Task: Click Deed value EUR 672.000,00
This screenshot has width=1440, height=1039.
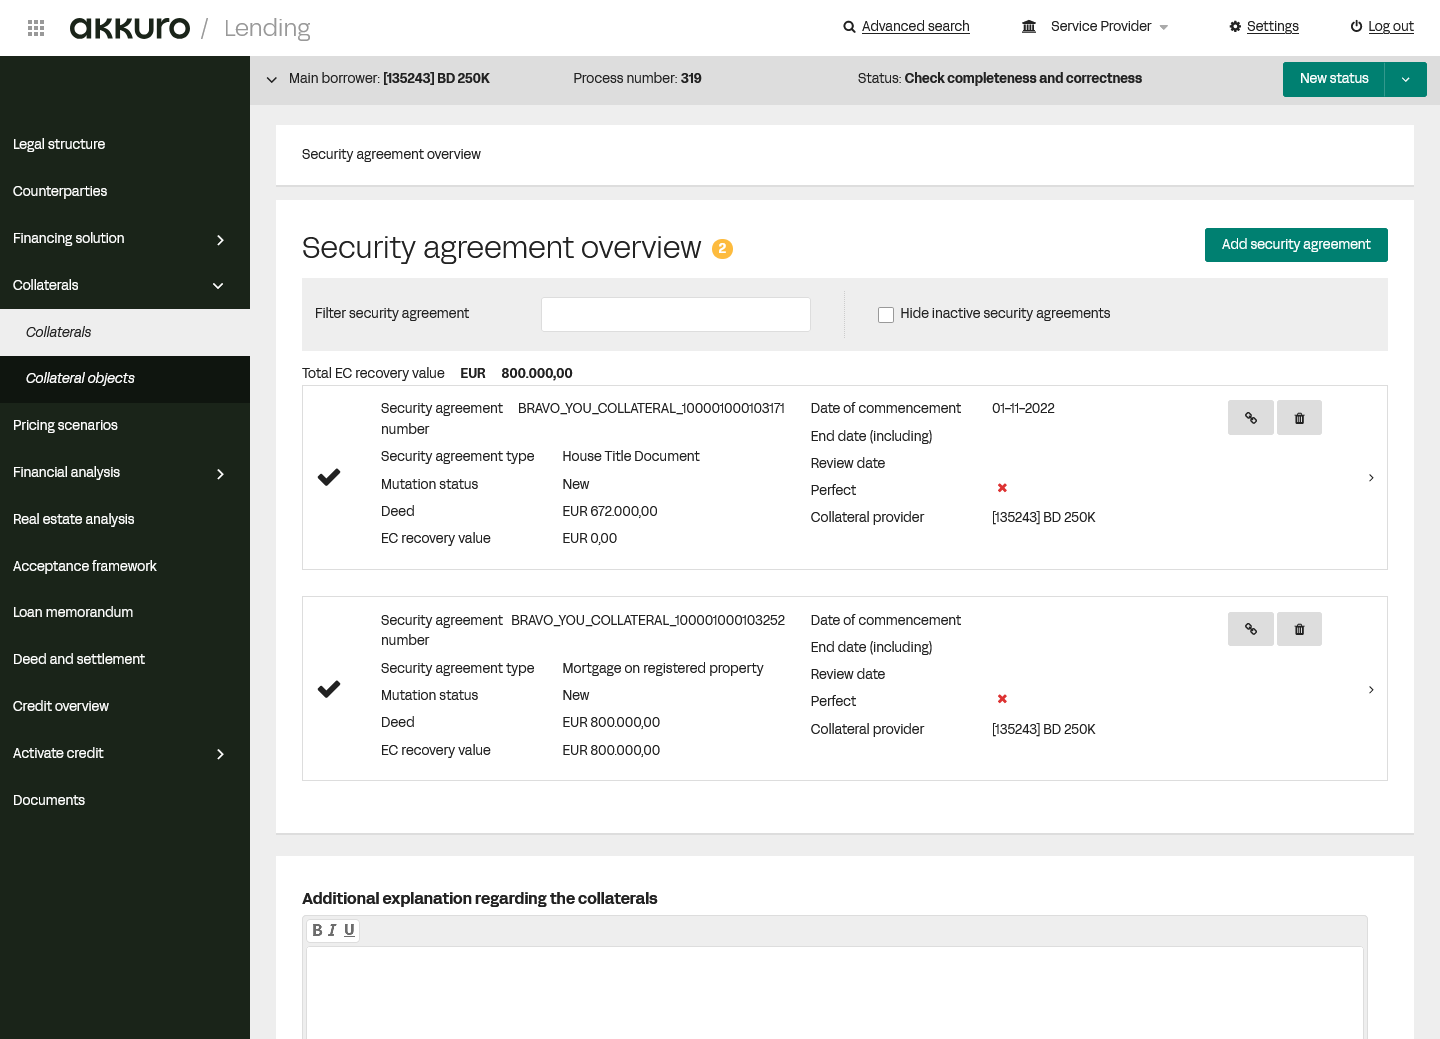Action: pyautogui.click(x=610, y=511)
